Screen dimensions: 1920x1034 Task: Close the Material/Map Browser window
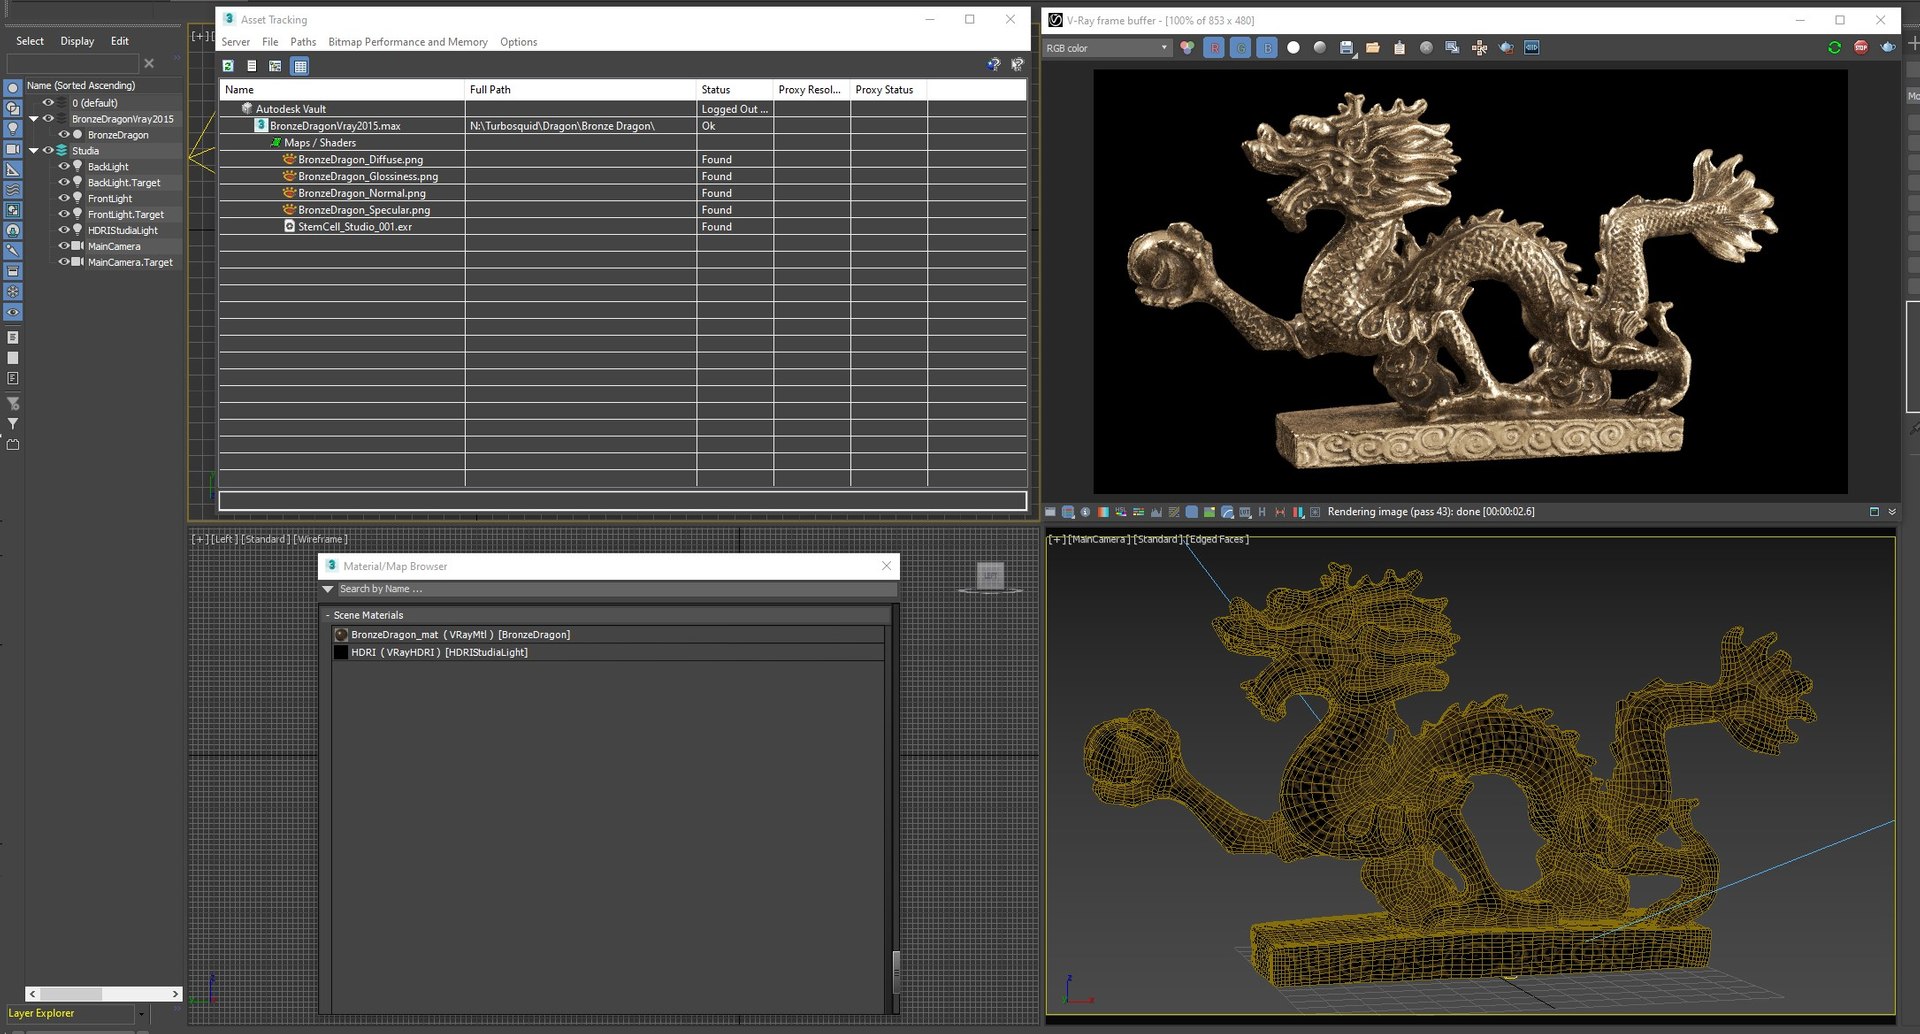tap(886, 566)
